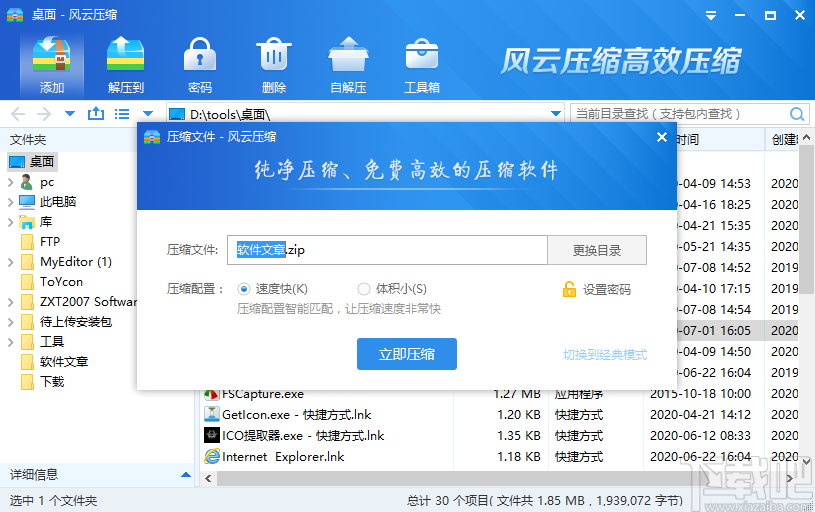
Task: Click GetIcon.exe - 快捷方式.lnk file name
Action: coord(296,414)
